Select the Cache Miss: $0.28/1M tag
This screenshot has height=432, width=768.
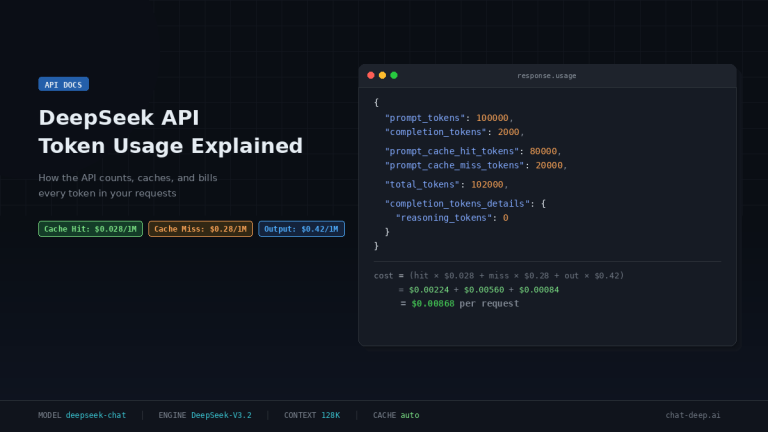(200, 229)
